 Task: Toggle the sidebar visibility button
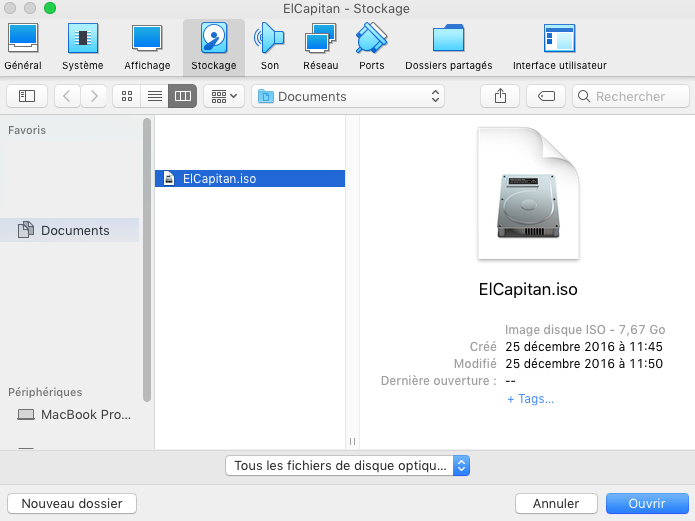27,96
